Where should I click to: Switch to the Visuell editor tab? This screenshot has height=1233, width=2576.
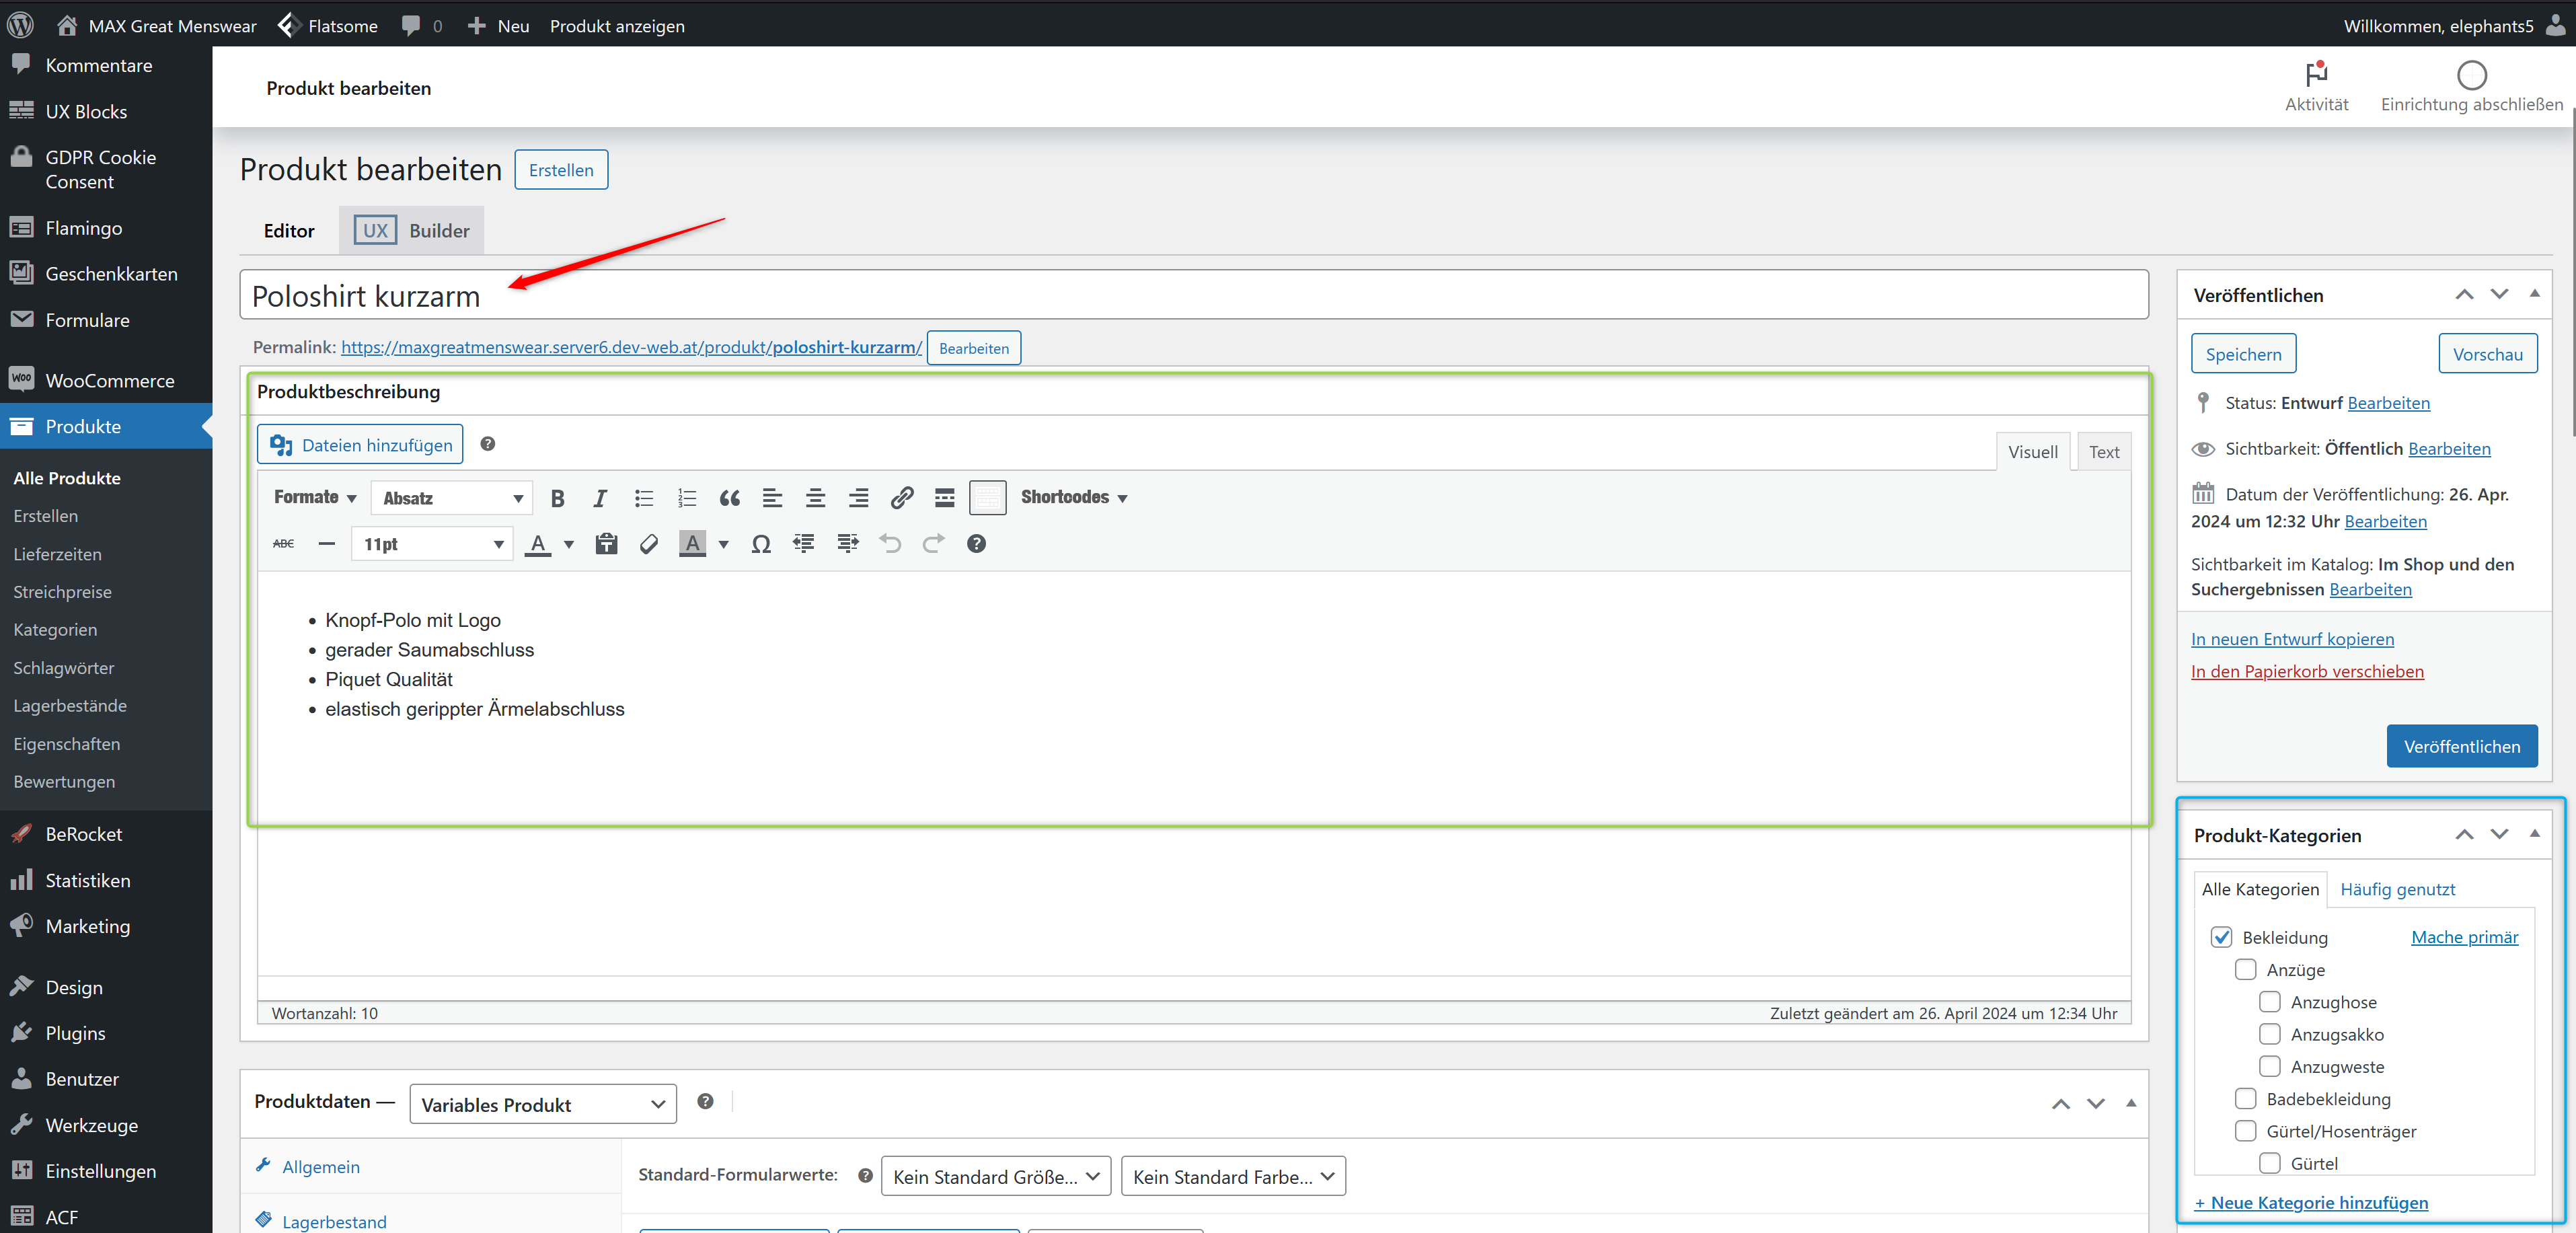tap(2033, 452)
